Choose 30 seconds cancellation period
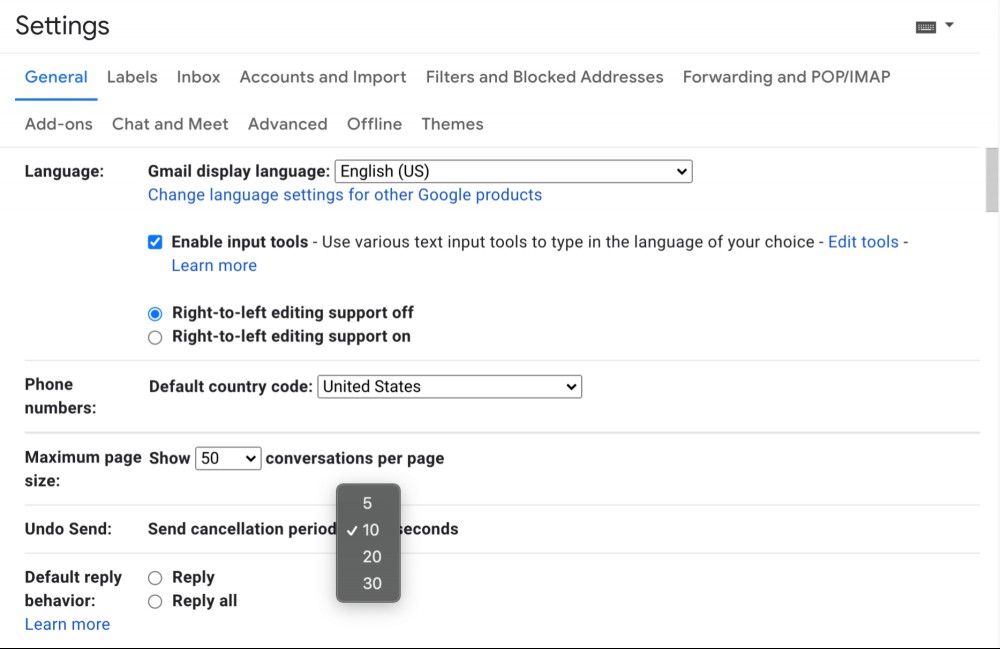Screen dimensions: 1000x649 pos(368,584)
